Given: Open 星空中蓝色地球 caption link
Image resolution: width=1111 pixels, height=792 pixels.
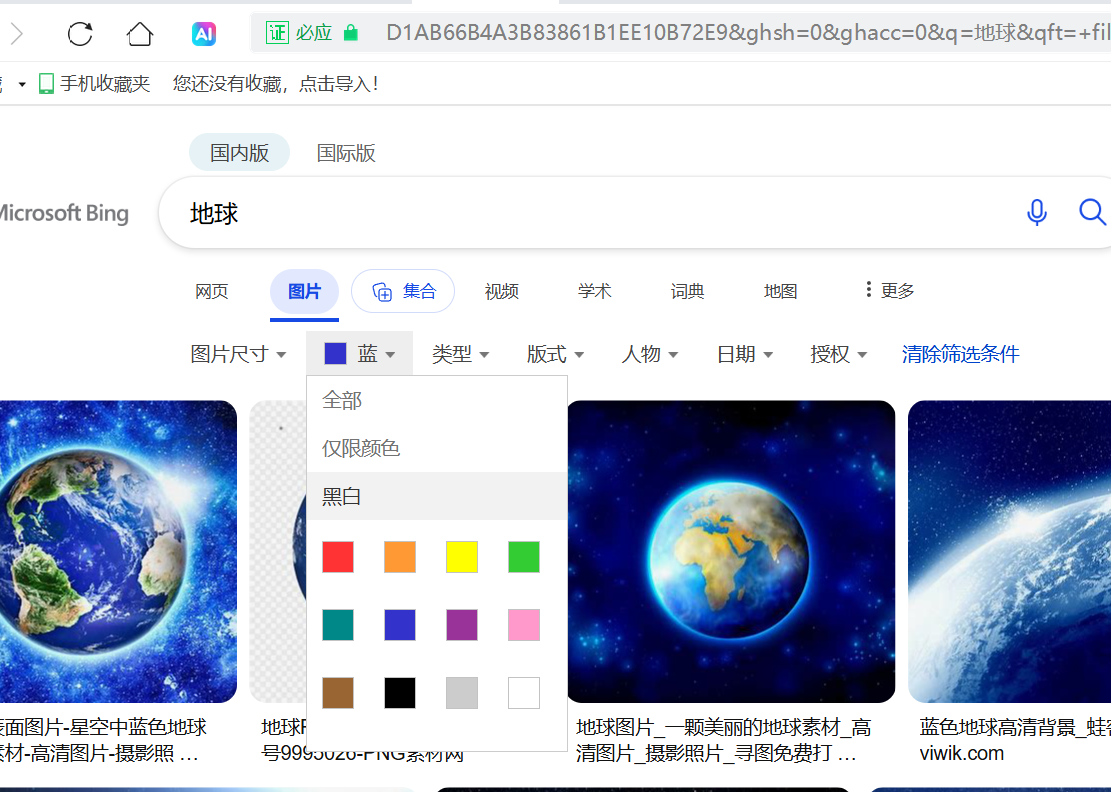Looking at the screenshot, I should pyautogui.click(x=103, y=740).
